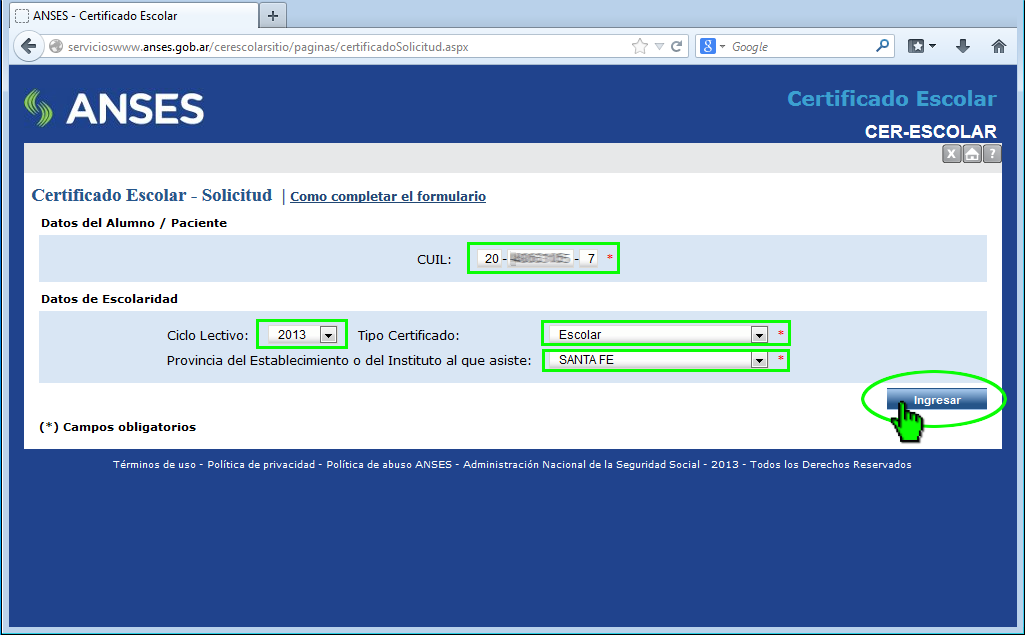
Task: Open the Provincia SANTA FE dropdown
Action: tap(659, 360)
